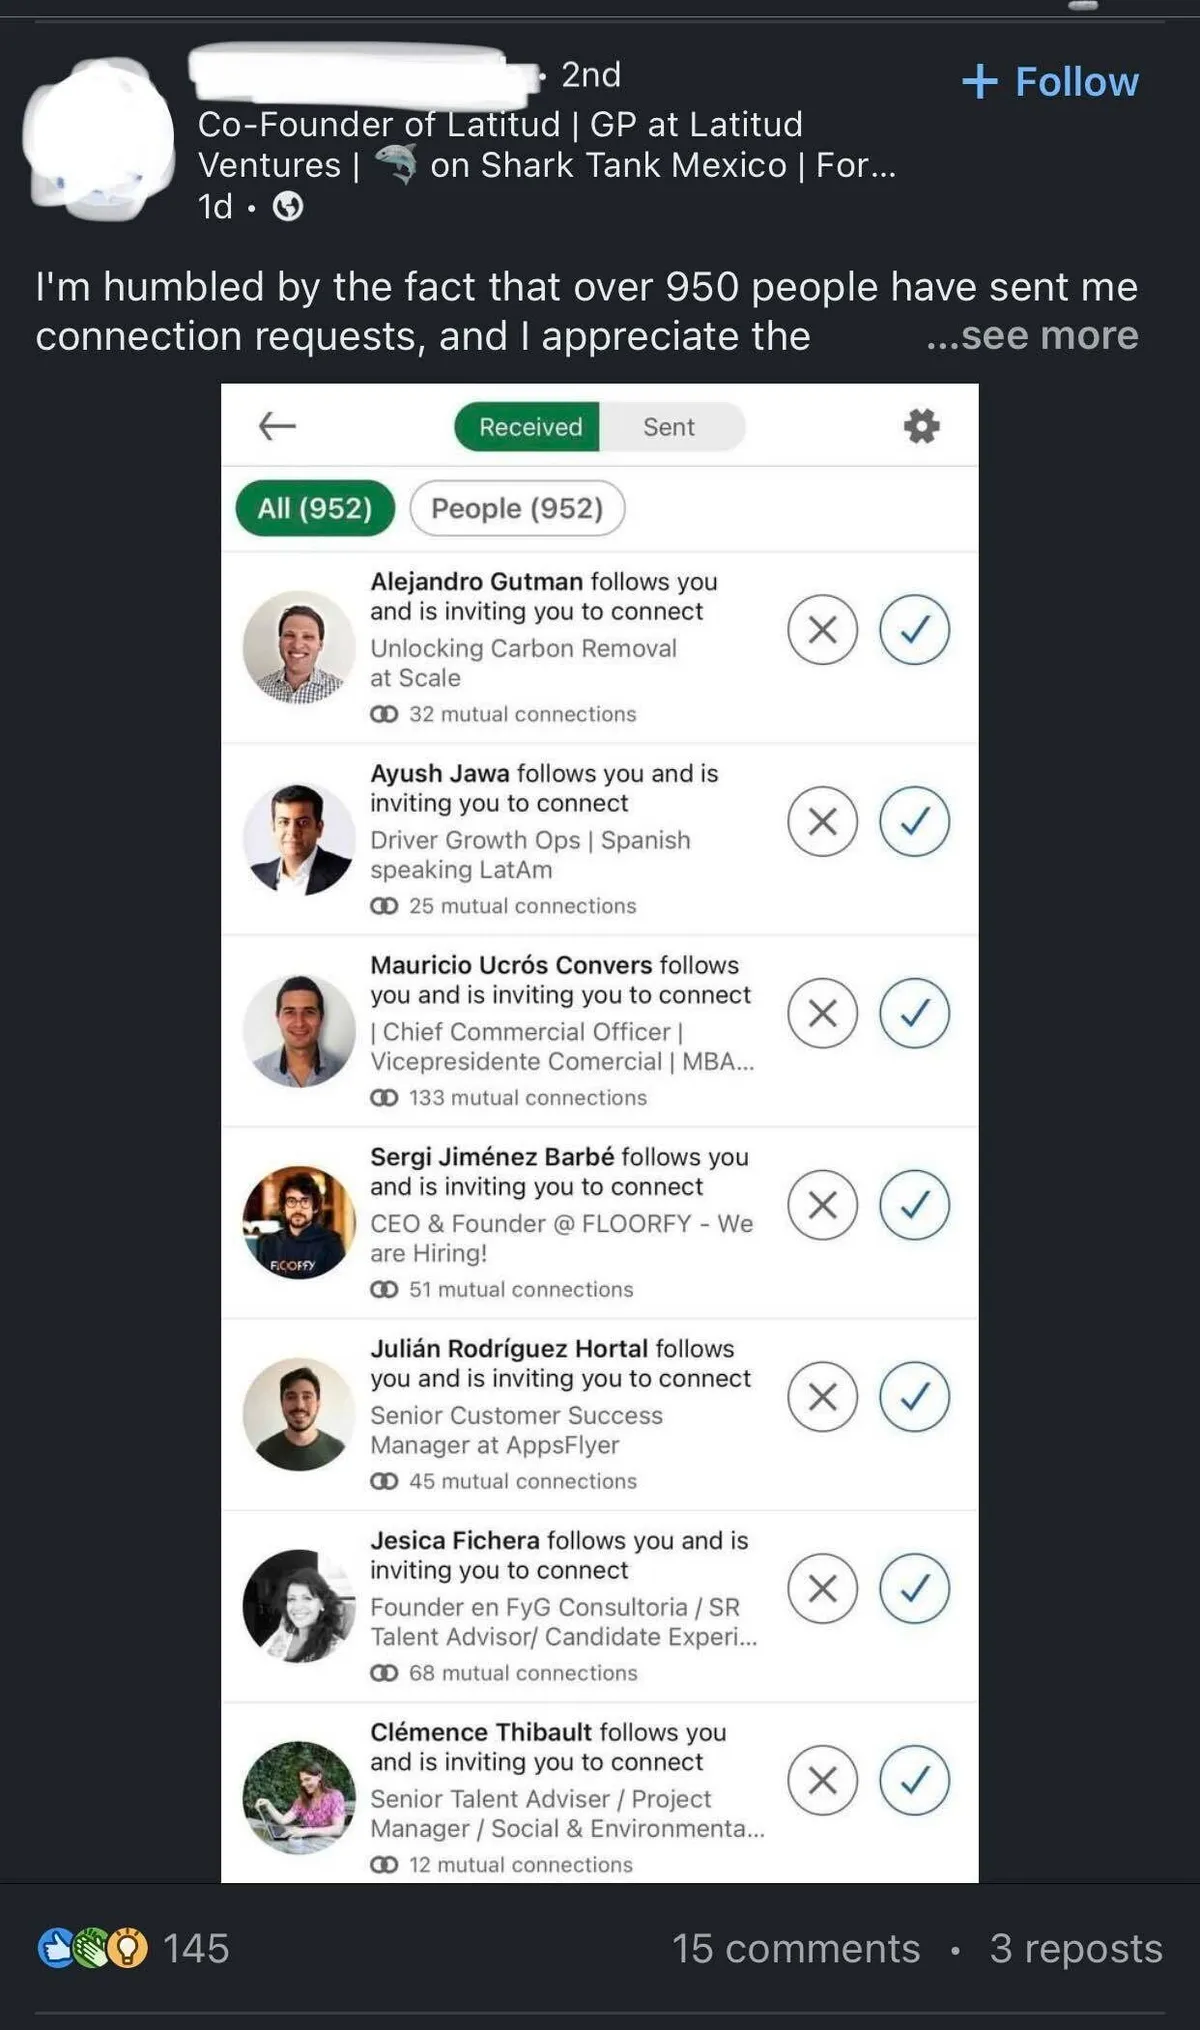Open the invitation settings gear icon
The image size is (1200, 2030).
(921, 426)
